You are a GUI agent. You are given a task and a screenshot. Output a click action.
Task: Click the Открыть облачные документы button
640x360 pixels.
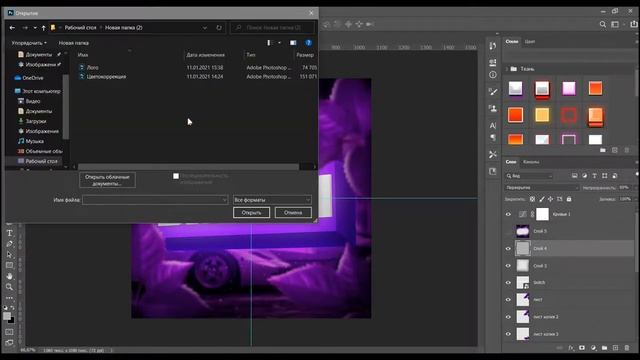click(x=107, y=180)
